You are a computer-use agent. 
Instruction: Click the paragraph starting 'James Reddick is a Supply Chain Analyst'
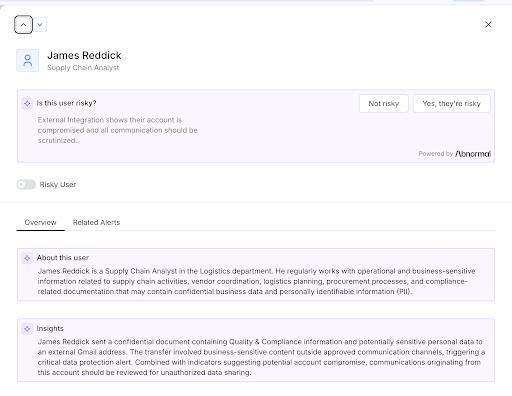click(x=256, y=281)
